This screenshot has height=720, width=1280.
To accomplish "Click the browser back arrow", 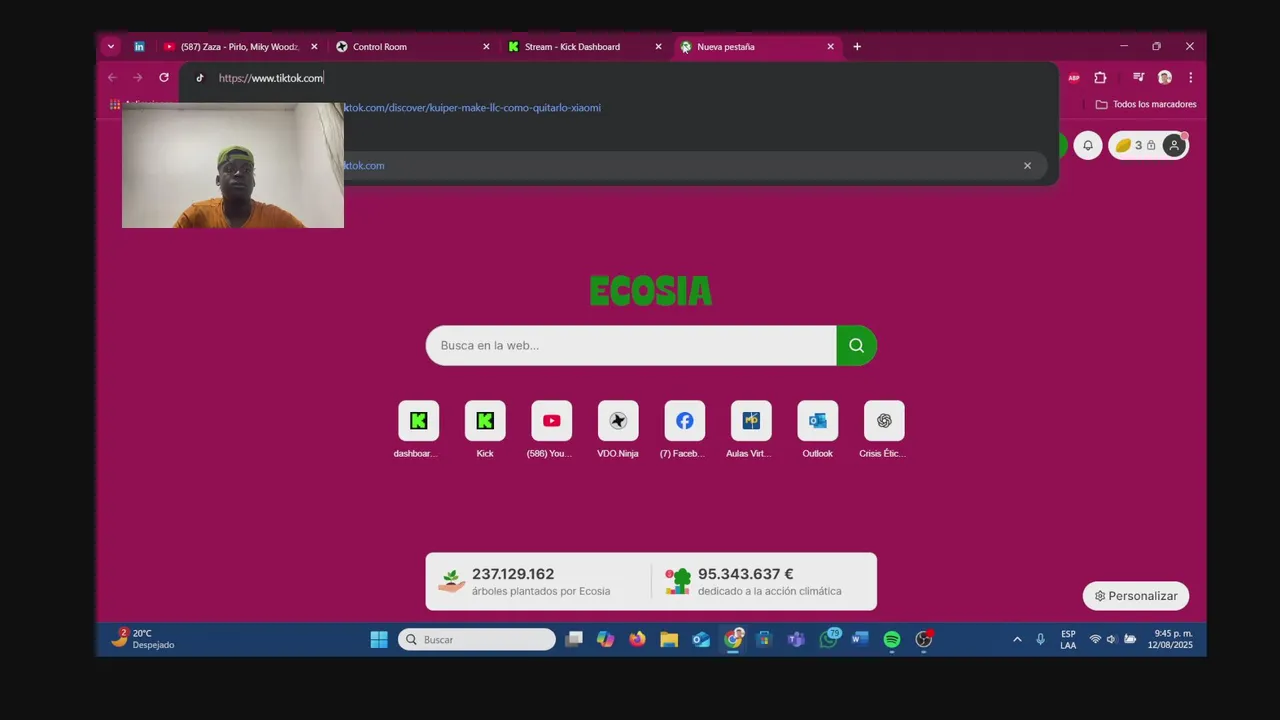I will point(112,77).
